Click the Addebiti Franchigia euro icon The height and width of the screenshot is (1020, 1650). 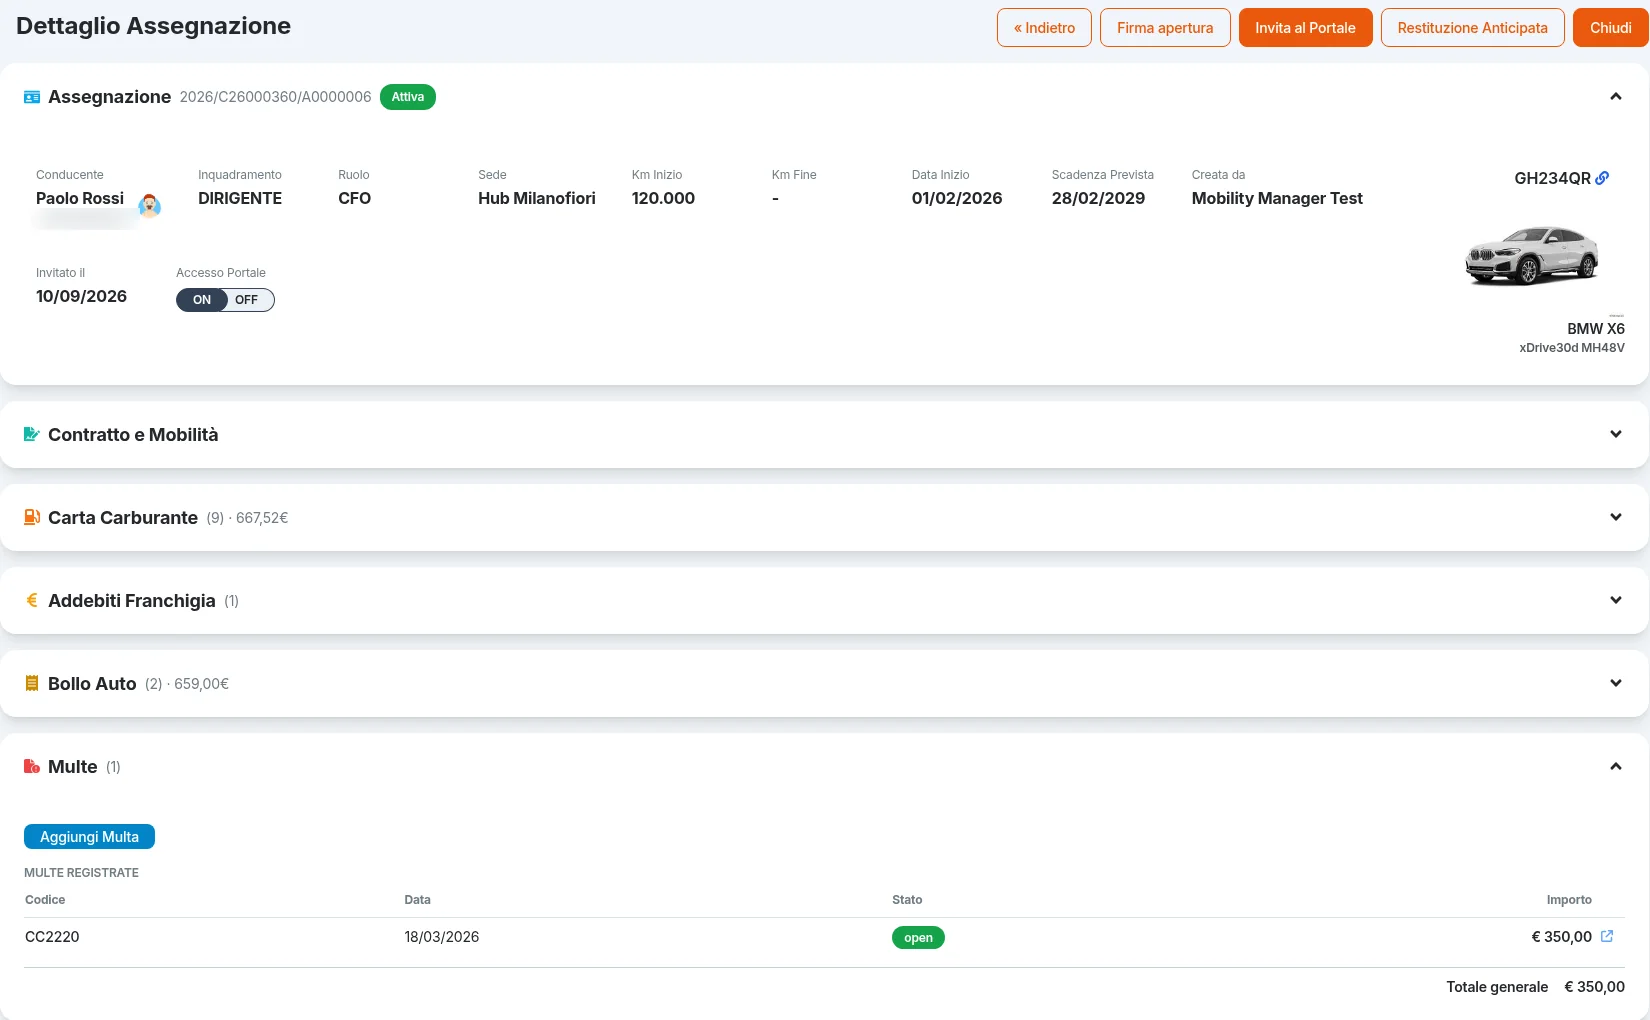[x=32, y=600]
